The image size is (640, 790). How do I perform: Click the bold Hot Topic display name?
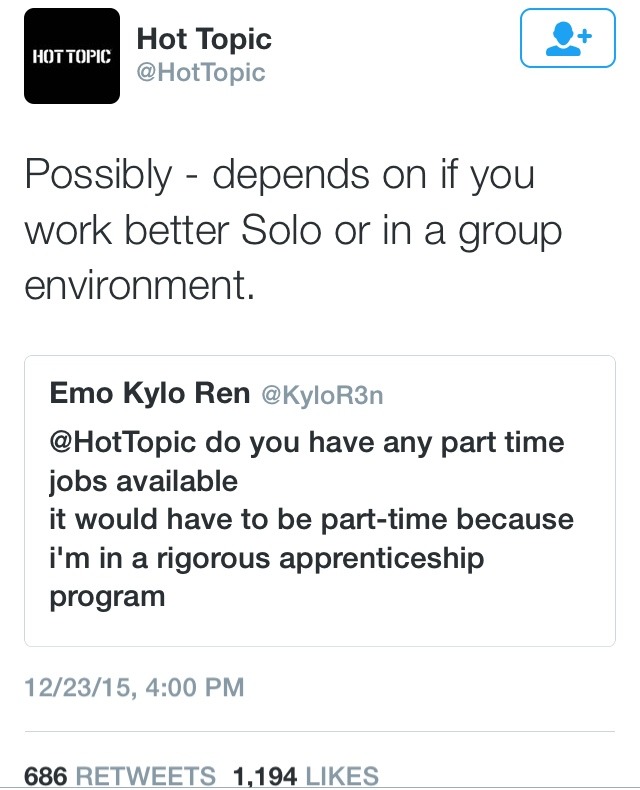click(204, 40)
